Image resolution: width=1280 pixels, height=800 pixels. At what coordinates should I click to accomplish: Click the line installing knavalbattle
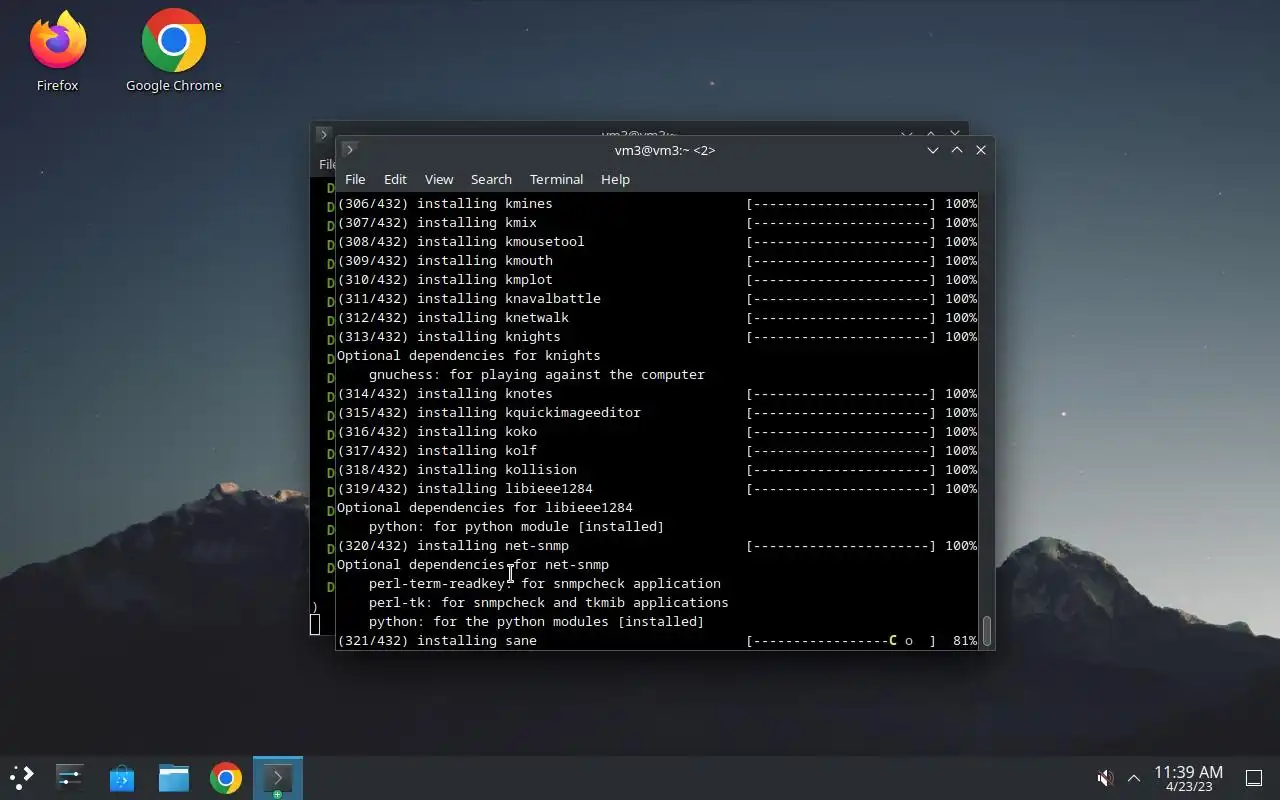point(657,298)
